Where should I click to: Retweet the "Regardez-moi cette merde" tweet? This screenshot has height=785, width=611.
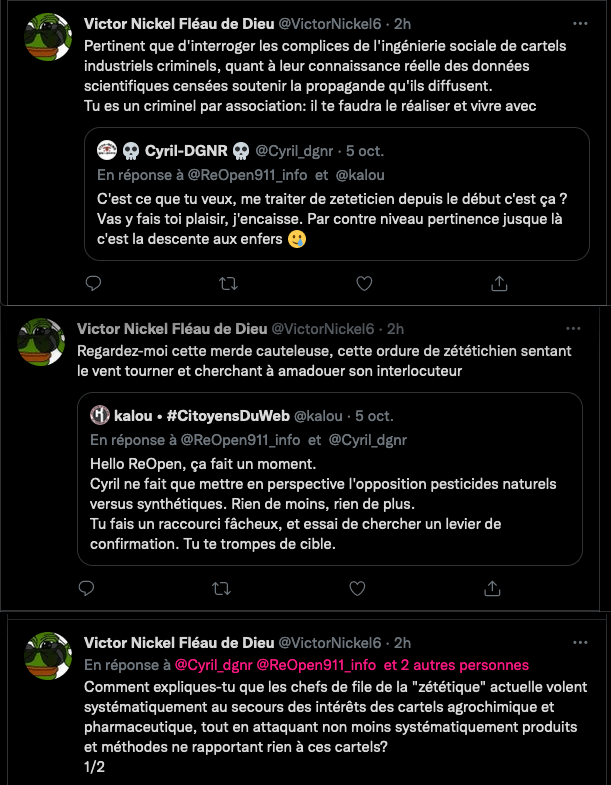pyautogui.click(x=221, y=588)
